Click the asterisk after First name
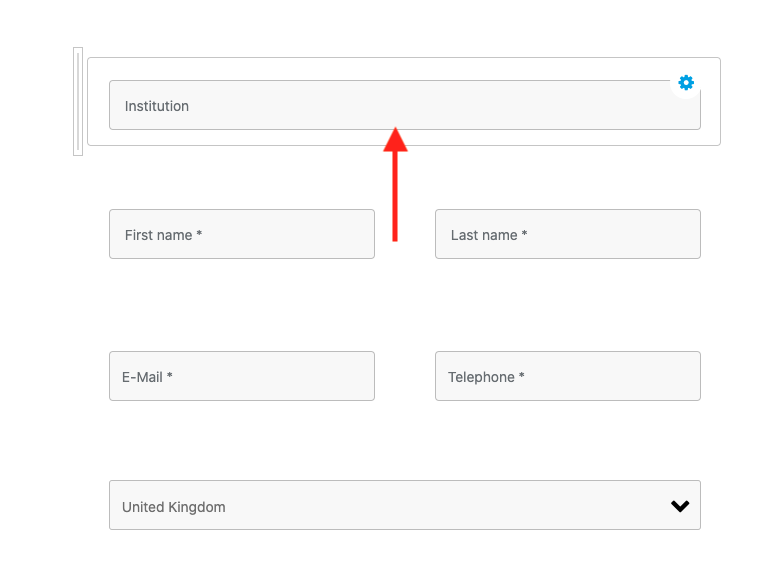 click(x=199, y=233)
